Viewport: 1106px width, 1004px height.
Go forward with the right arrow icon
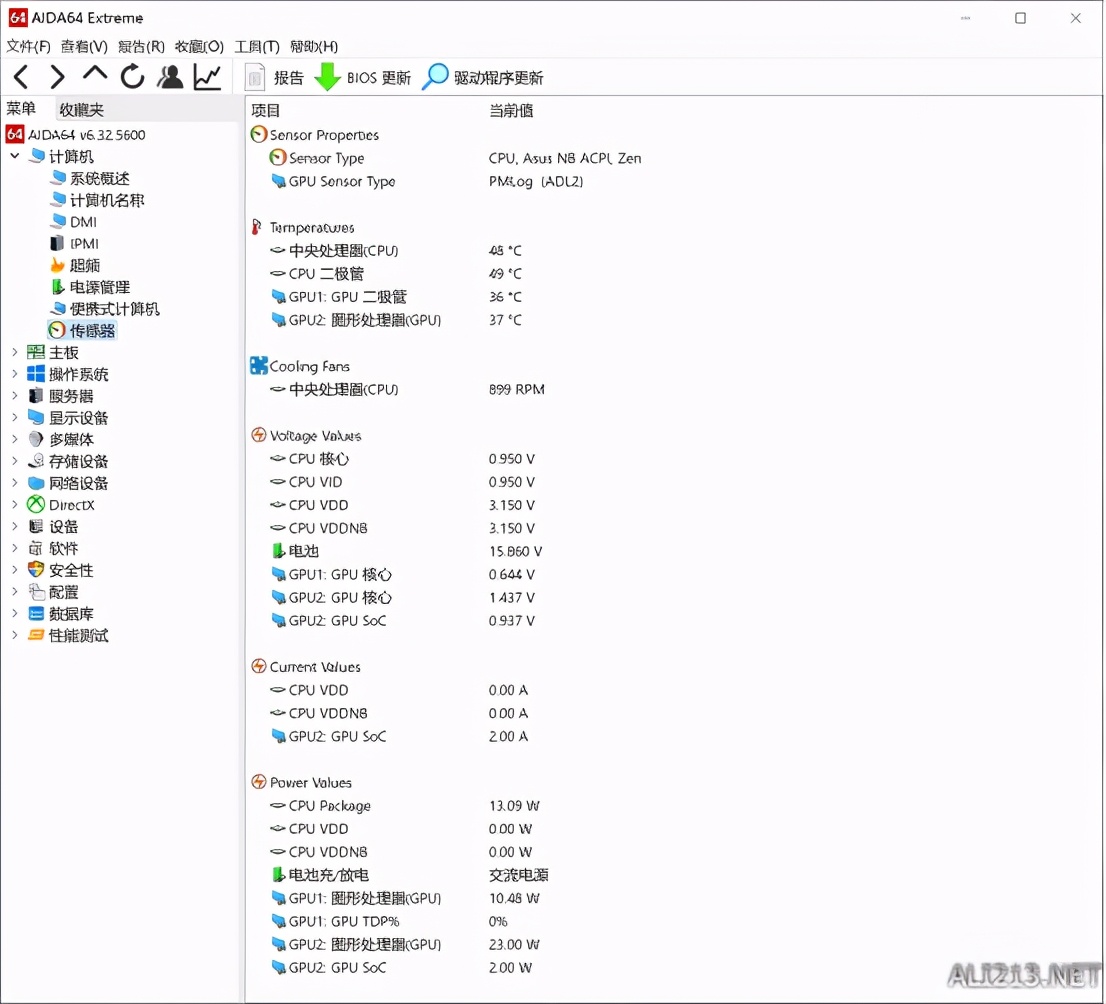pyautogui.click(x=58, y=77)
